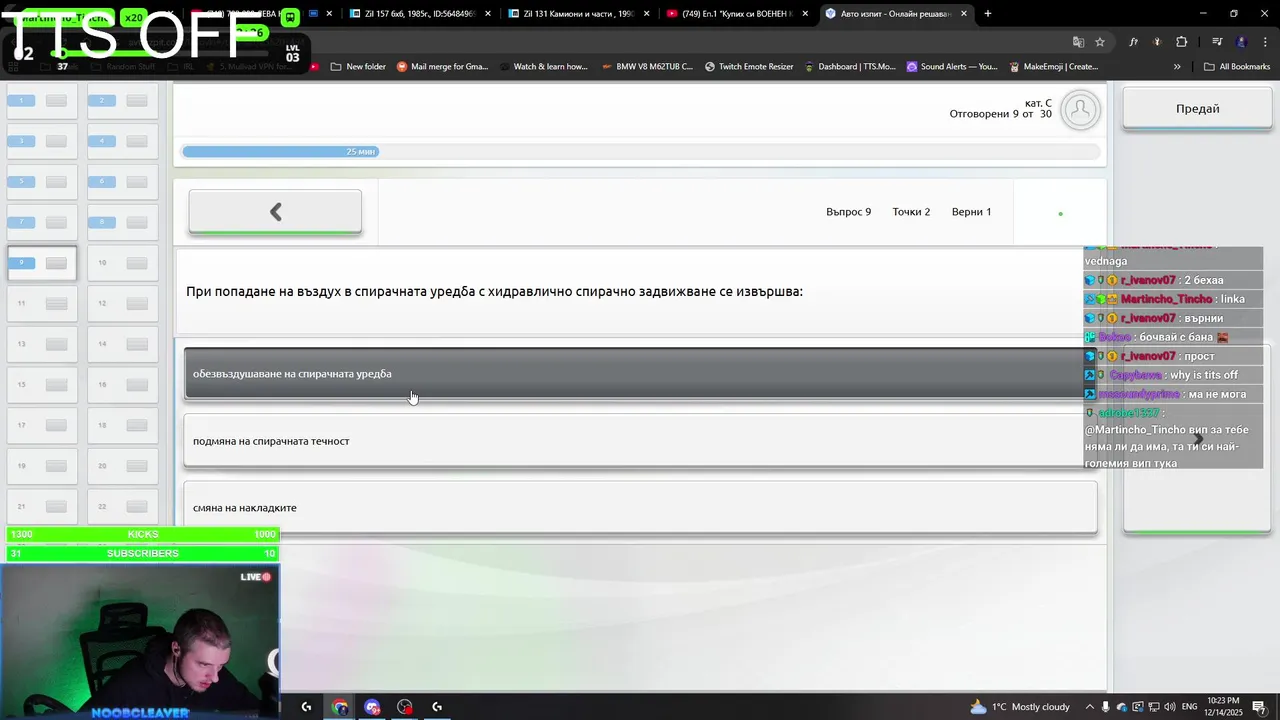The image size is (1280, 720).
Task: Open question 21 in the navigator grid
Action: [42, 506]
